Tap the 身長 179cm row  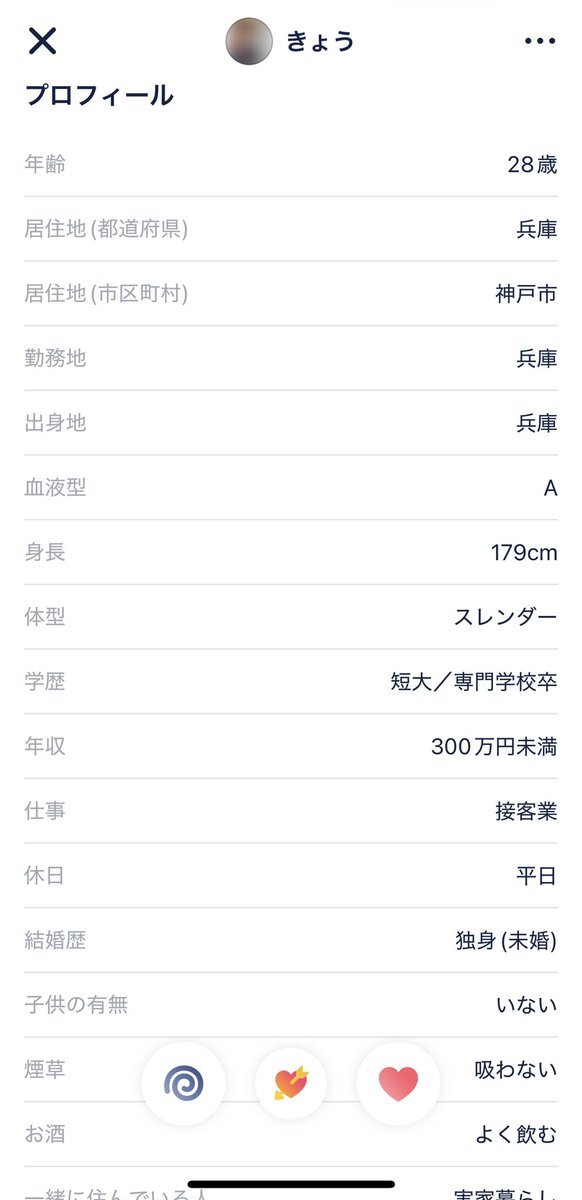click(x=291, y=552)
